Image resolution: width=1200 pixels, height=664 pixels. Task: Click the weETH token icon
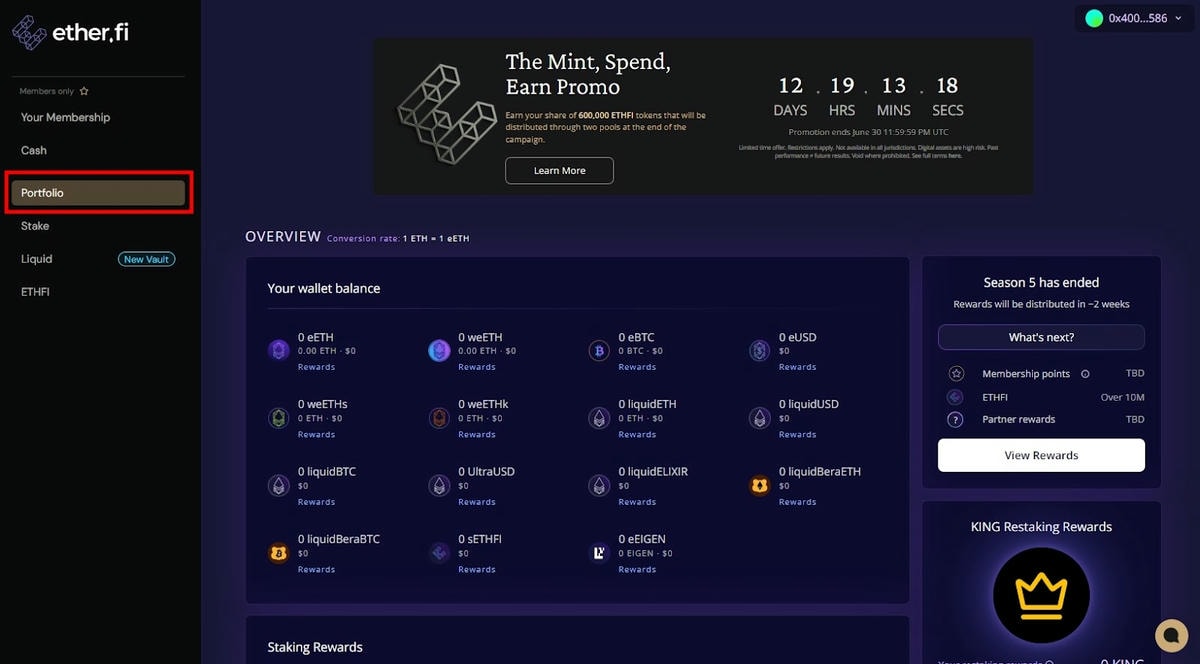coord(439,350)
